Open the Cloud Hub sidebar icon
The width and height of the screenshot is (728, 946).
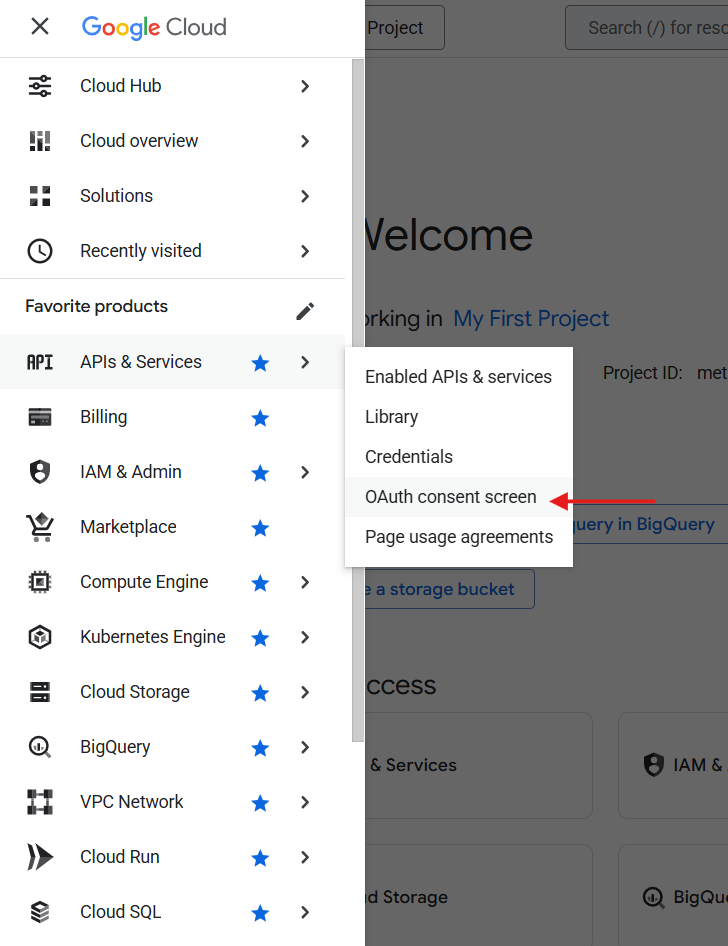point(40,86)
